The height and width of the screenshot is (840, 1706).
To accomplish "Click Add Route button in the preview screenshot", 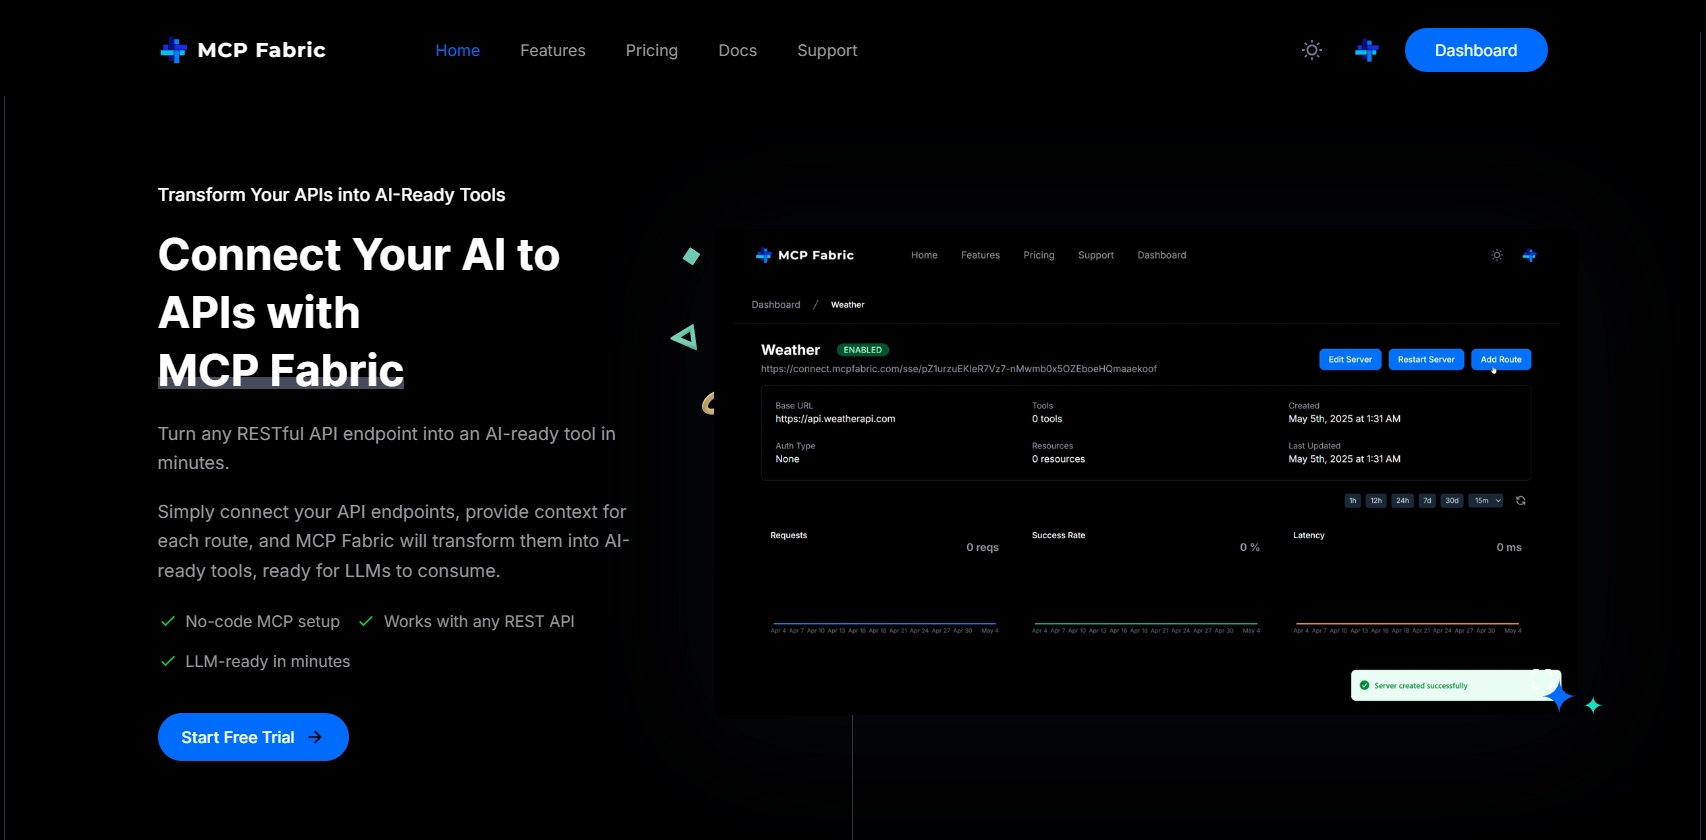I will tap(1501, 360).
